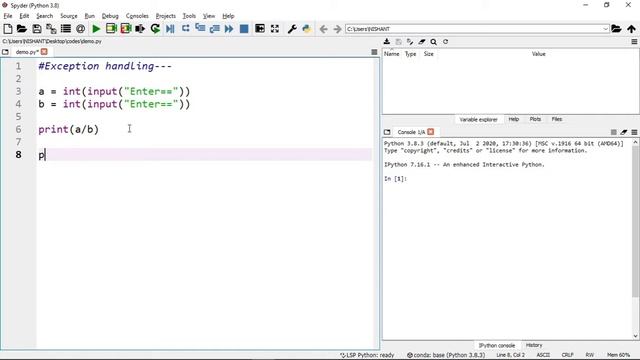Run cell and advance icon
Screen dimensions: 640x360
point(126,29)
